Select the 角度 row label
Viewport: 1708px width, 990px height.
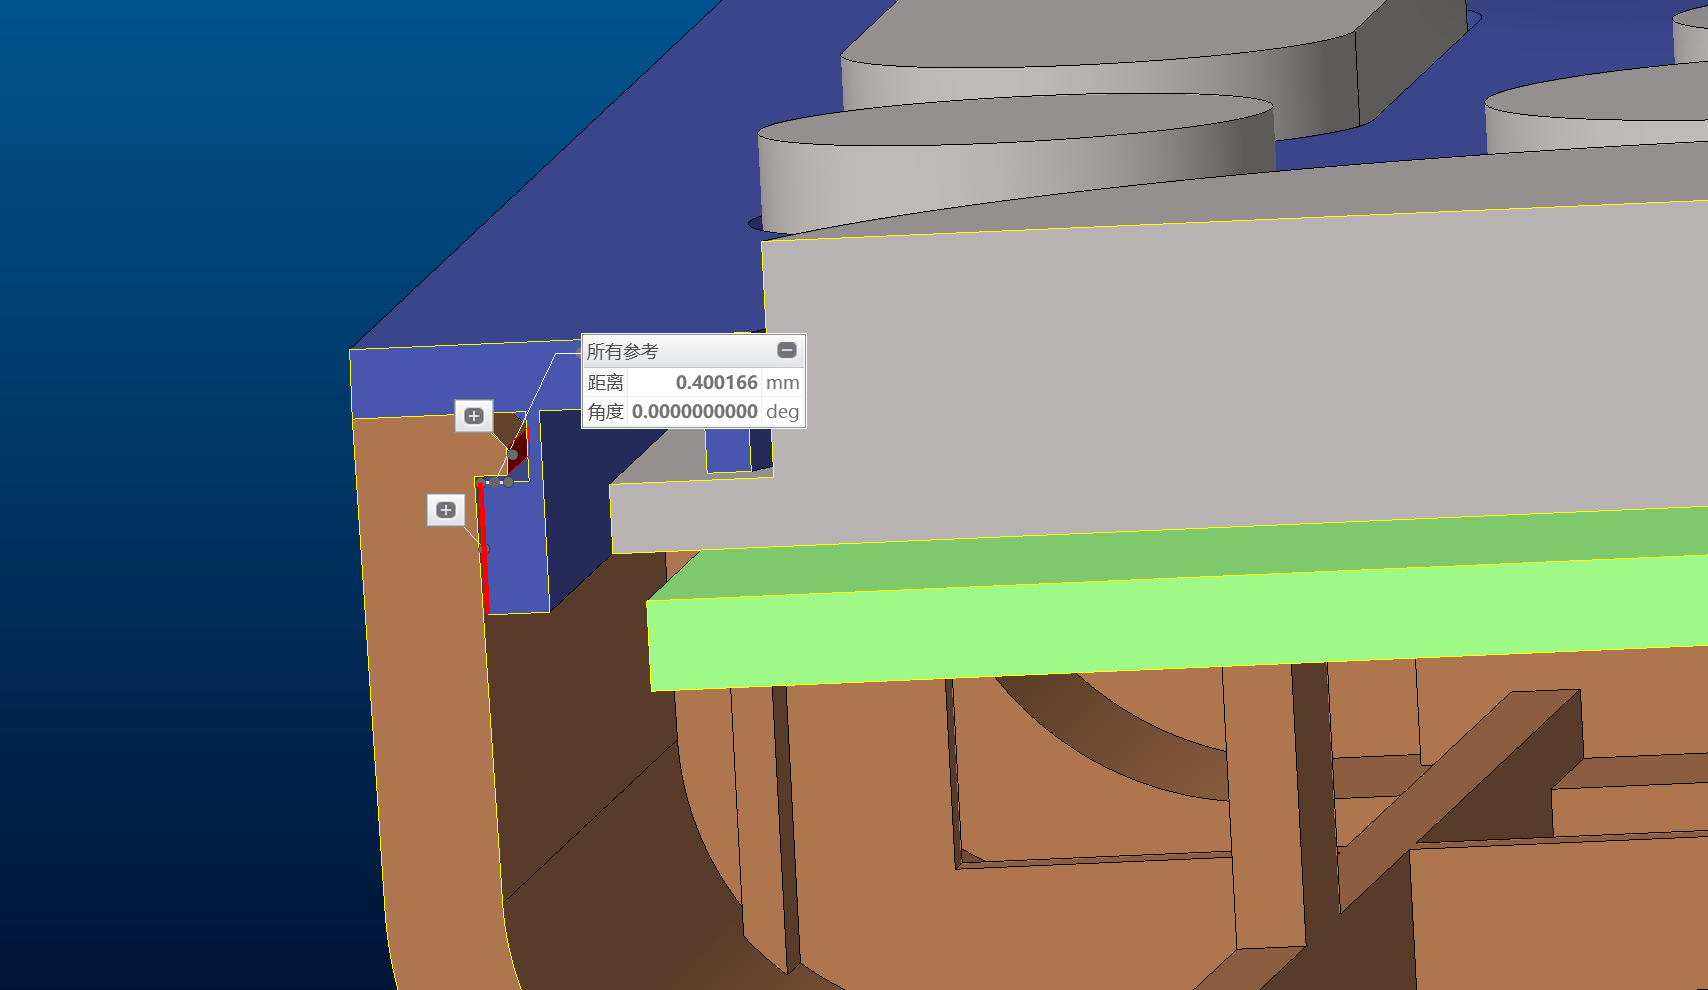click(x=606, y=412)
